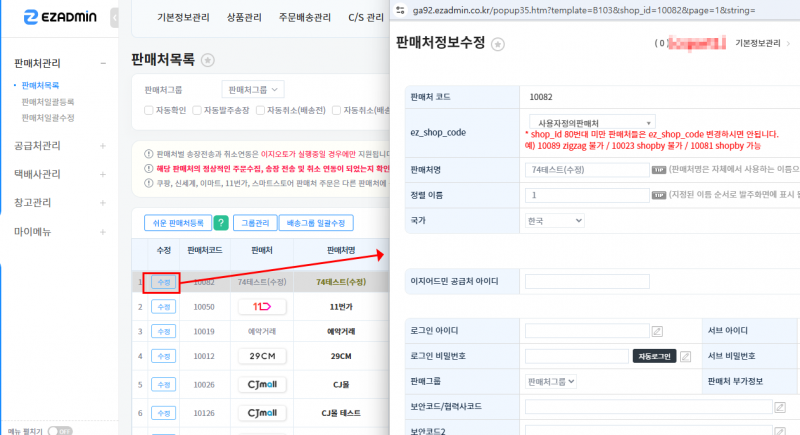Click edit pencil icon for 보안코드/협력사코드

780,407
